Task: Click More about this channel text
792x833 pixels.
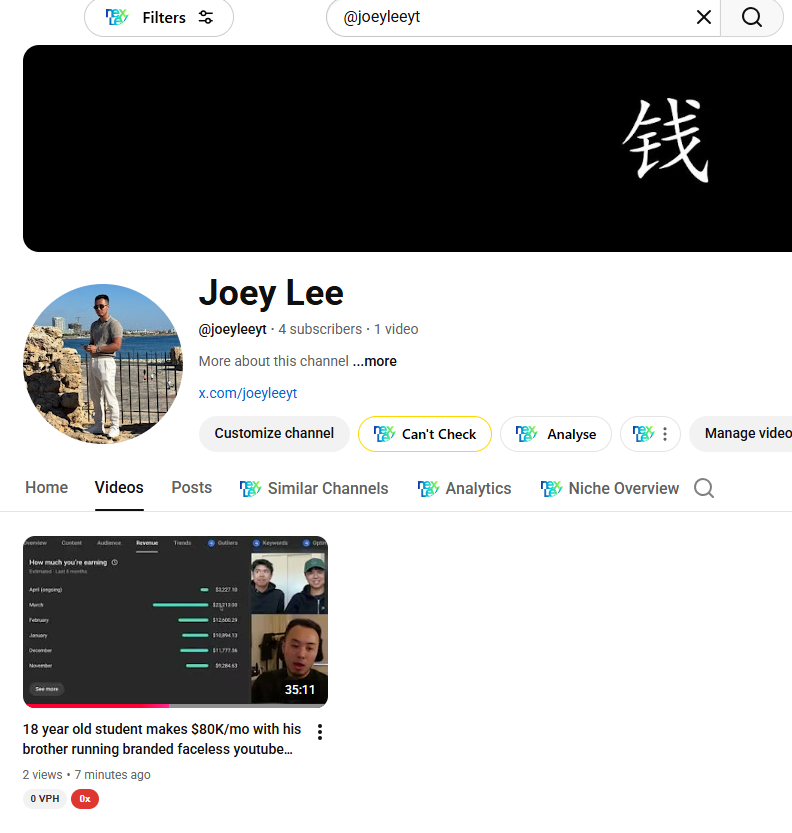Action: [274, 361]
